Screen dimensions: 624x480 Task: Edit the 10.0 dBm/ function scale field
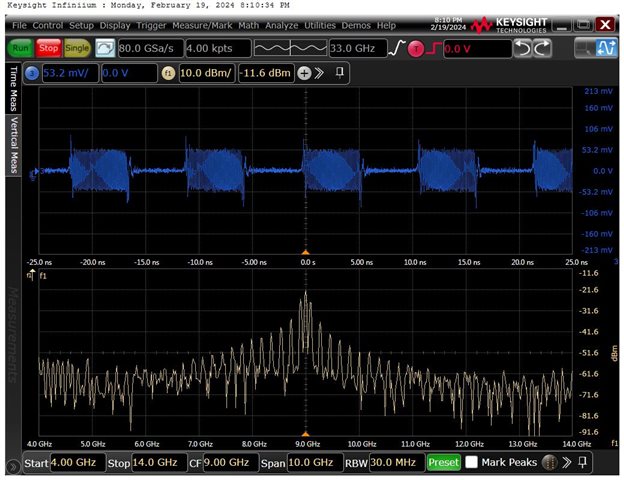tap(207, 73)
